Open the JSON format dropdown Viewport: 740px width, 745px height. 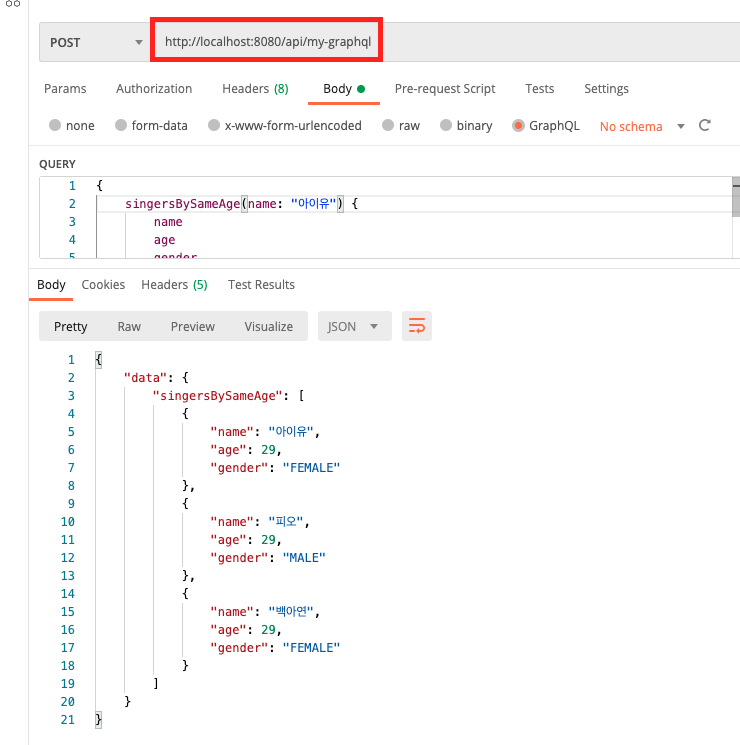coord(355,326)
